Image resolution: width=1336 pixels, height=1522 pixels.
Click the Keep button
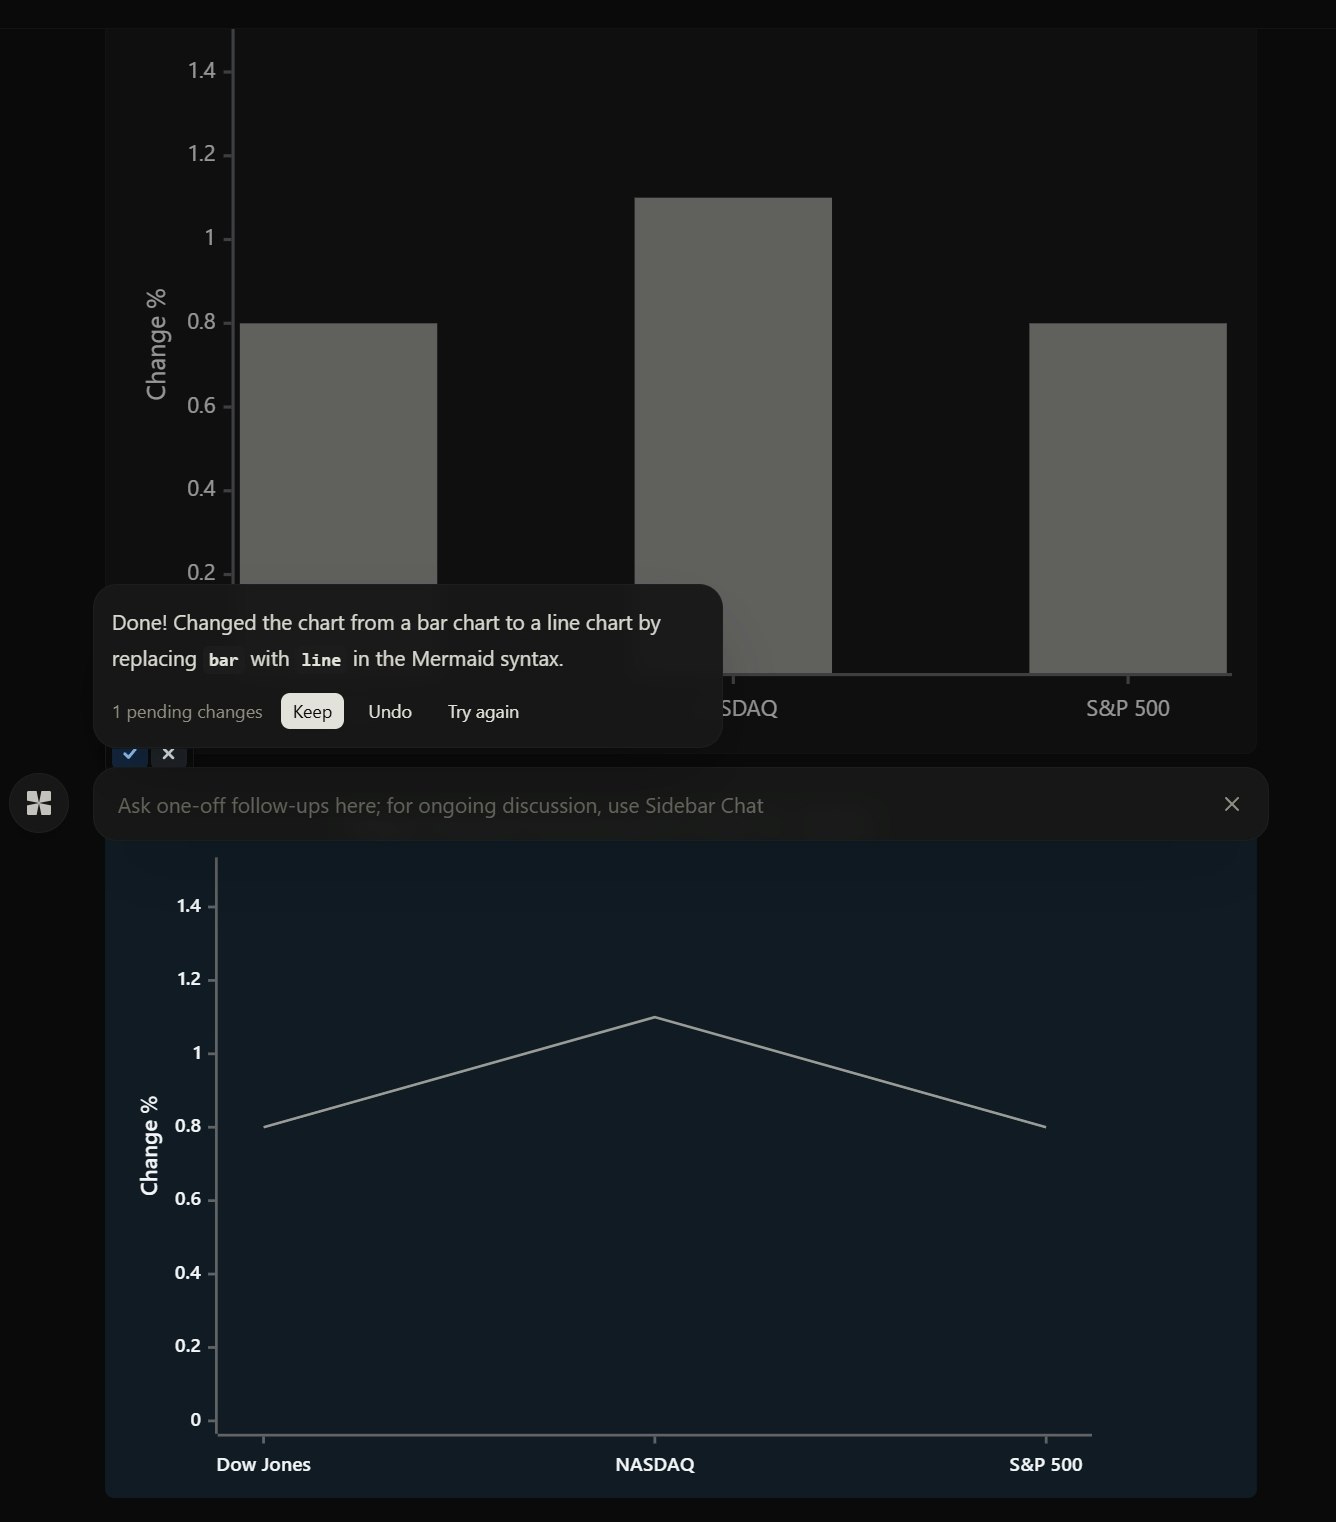312,711
